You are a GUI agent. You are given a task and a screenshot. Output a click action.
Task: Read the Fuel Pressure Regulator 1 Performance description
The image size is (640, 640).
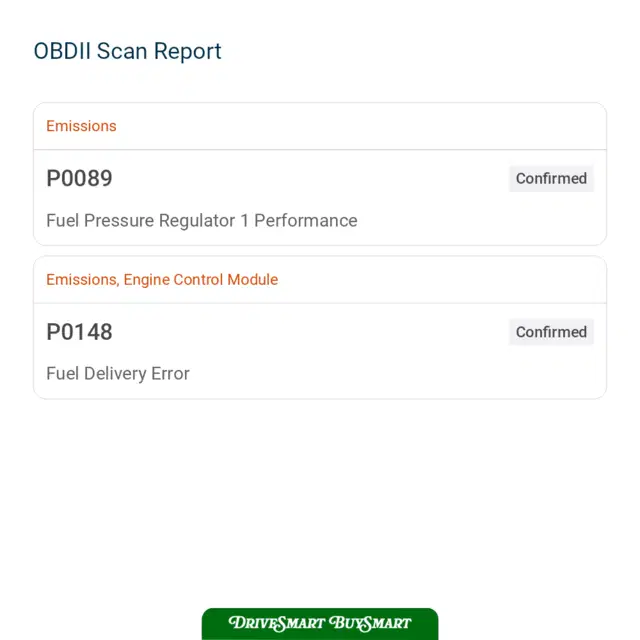[x=202, y=220]
